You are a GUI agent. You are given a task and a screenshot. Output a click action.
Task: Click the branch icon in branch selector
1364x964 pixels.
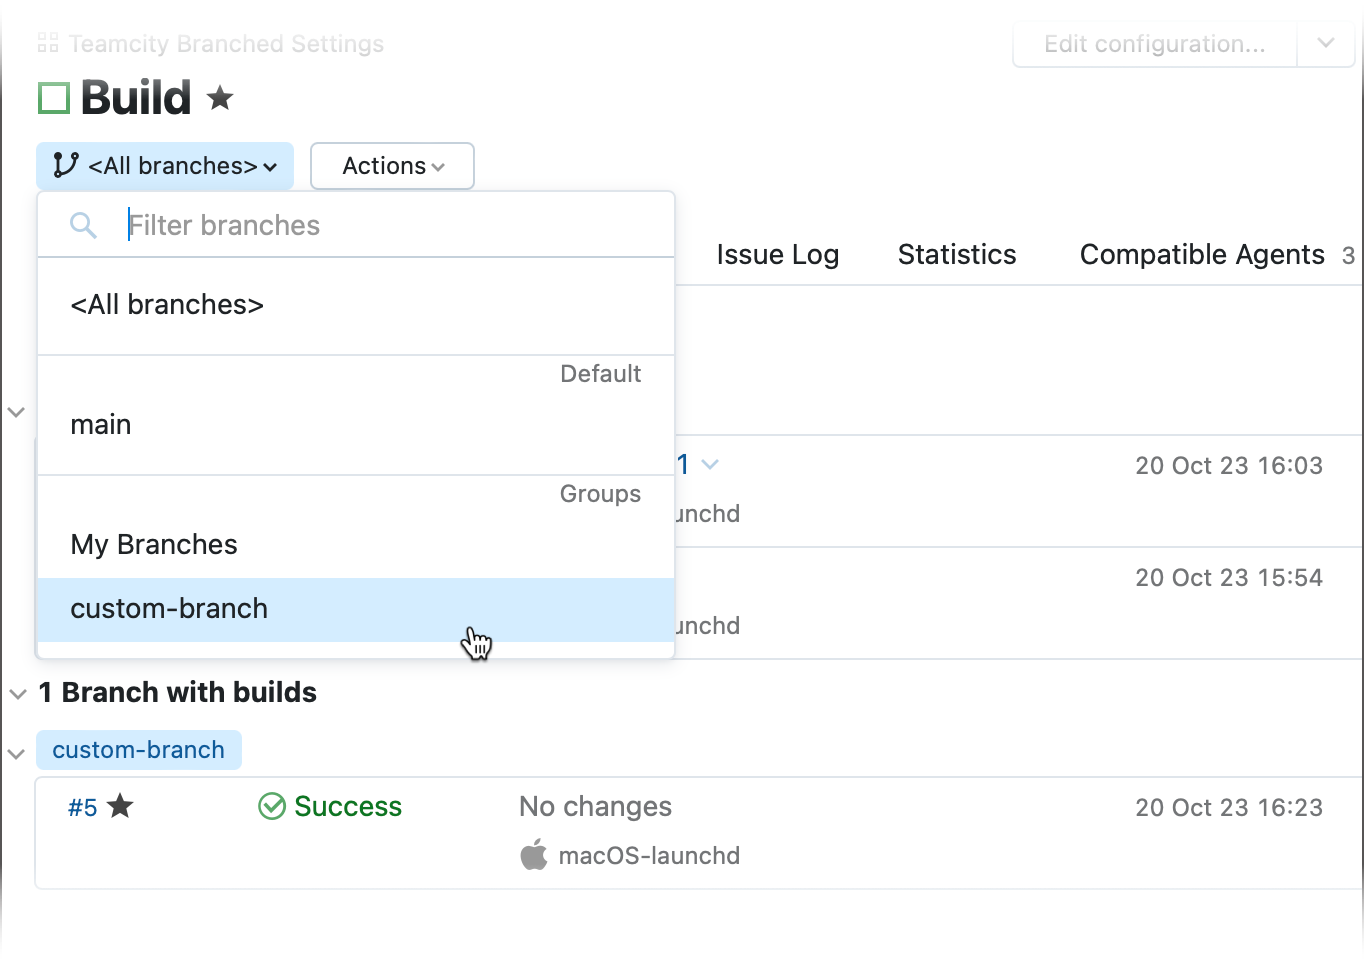click(x=66, y=165)
